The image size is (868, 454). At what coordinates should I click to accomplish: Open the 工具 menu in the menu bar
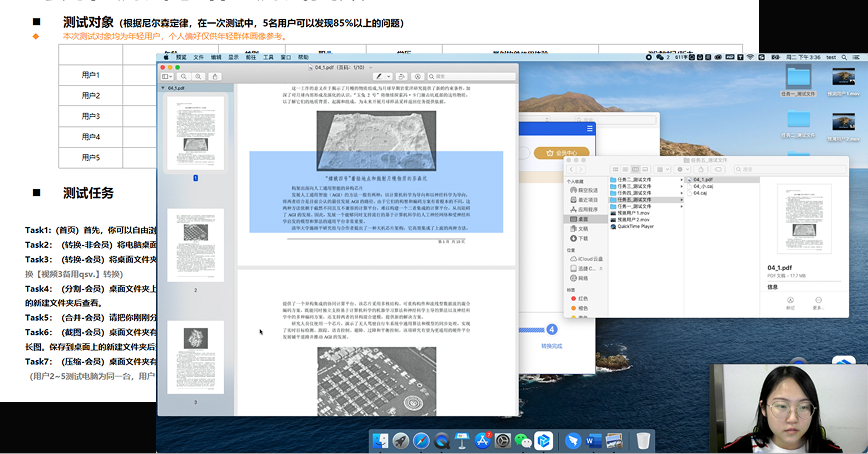pyautogui.click(x=268, y=57)
